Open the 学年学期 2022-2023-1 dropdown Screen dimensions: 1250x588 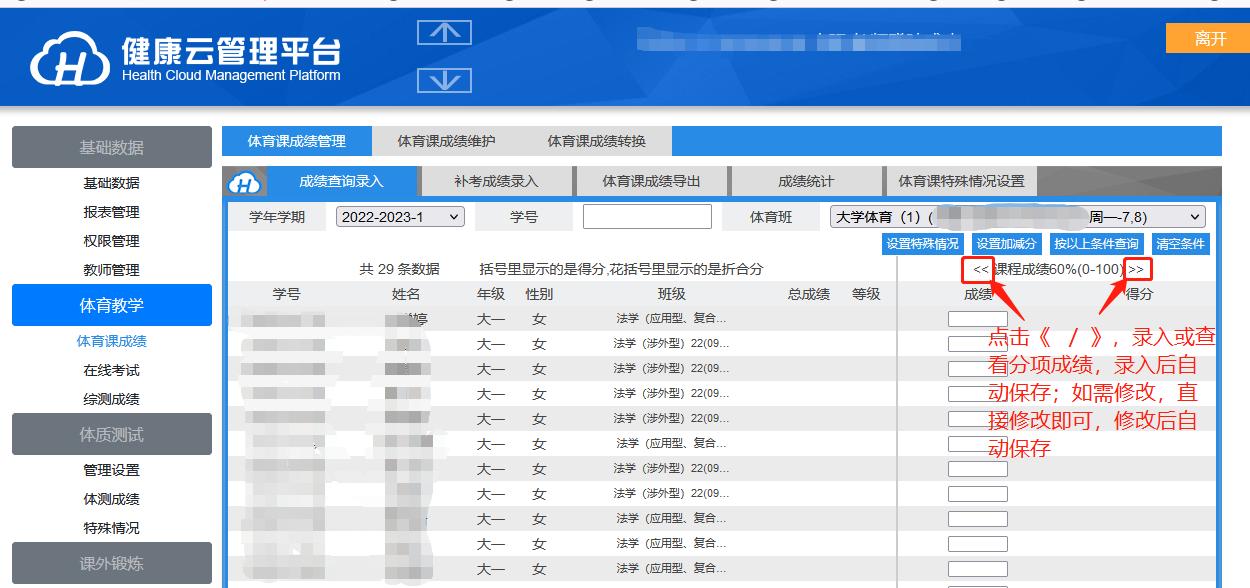click(x=400, y=217)
